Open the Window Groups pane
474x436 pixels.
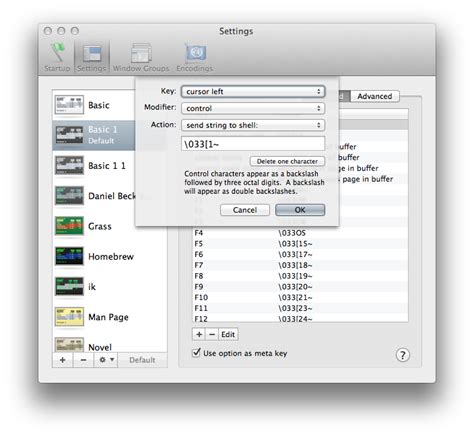click(141, 57)
